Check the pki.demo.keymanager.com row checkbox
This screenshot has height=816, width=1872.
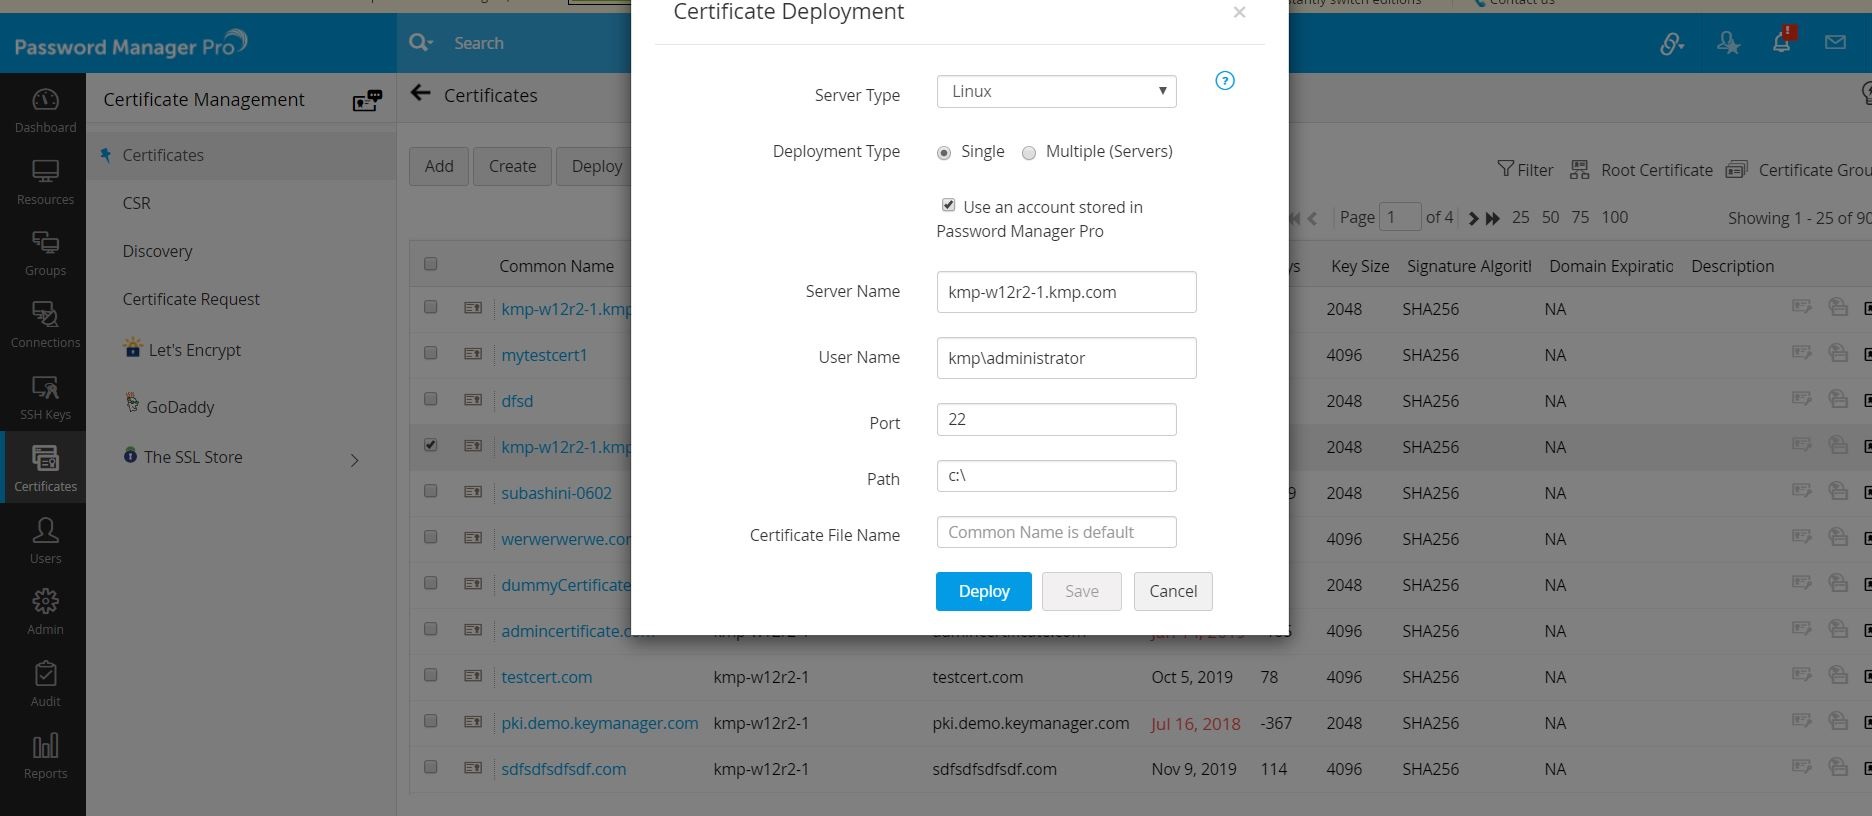(431, 721)
